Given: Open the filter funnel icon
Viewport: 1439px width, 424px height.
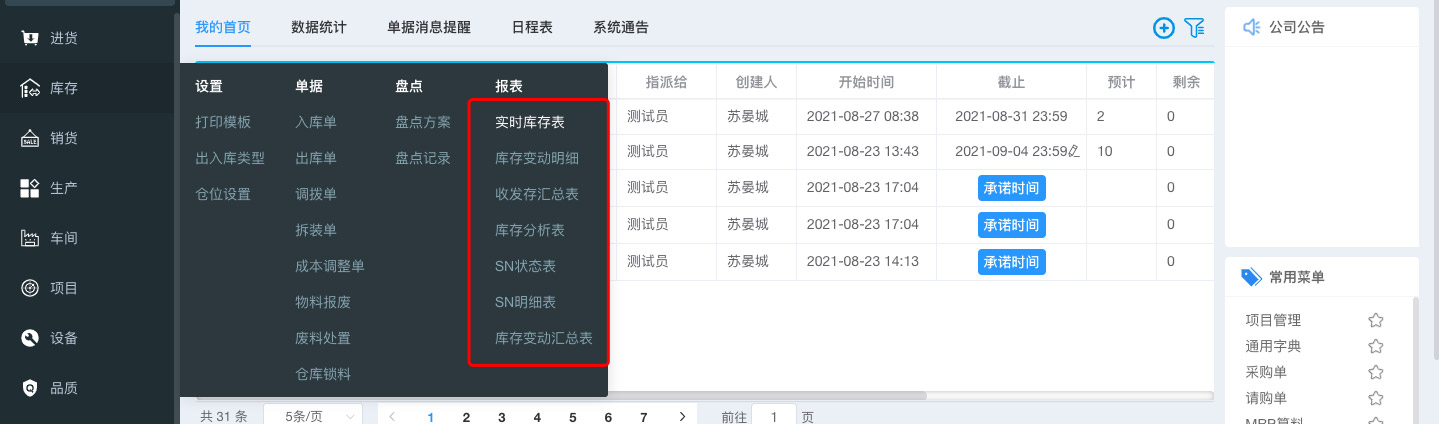Looking at the screenshot, I should 1194,28.
